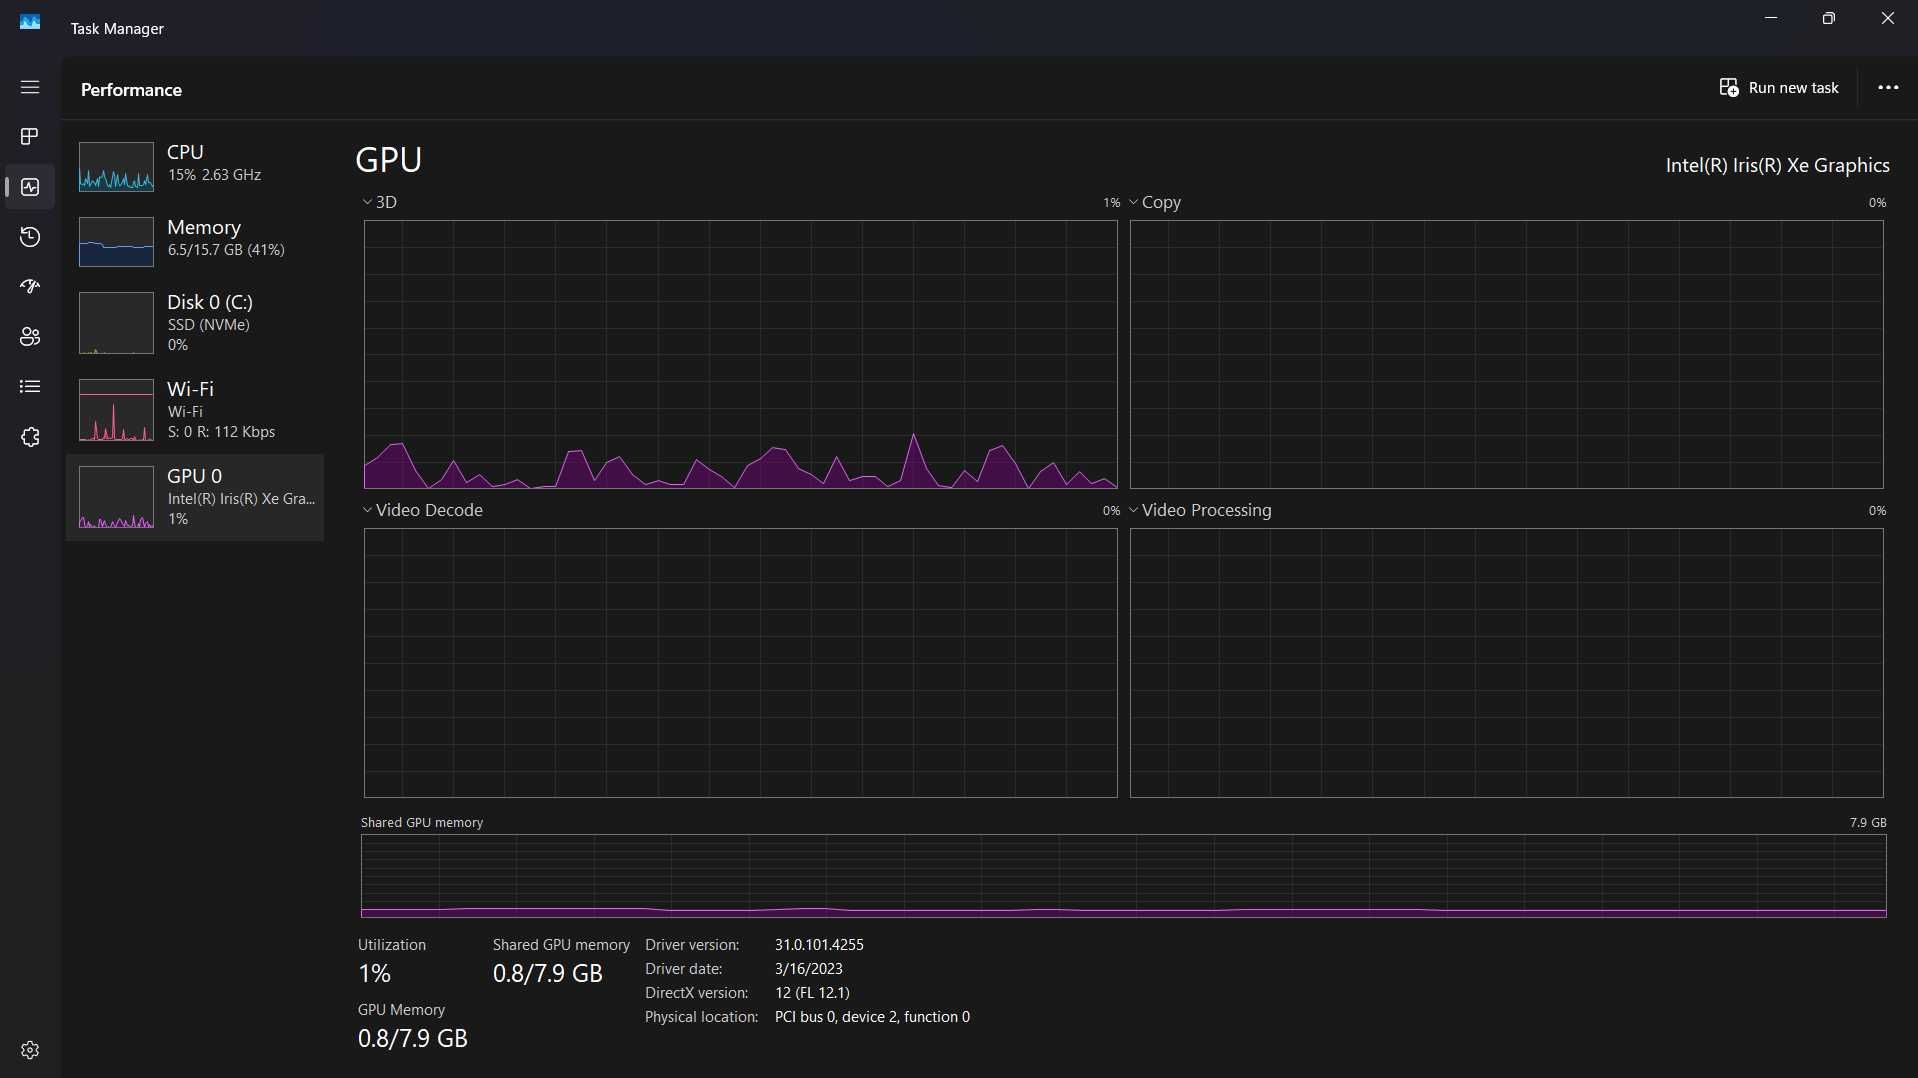Open the hamburger navigation menu

coord(30,87)
